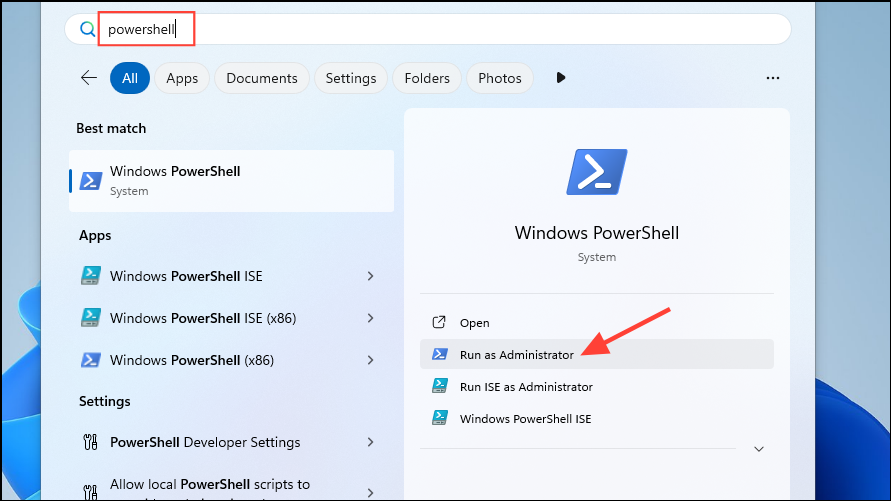Screen dimensions: 891x501
Task: Switch to the Settings filter tab
Action: [351, 78]
